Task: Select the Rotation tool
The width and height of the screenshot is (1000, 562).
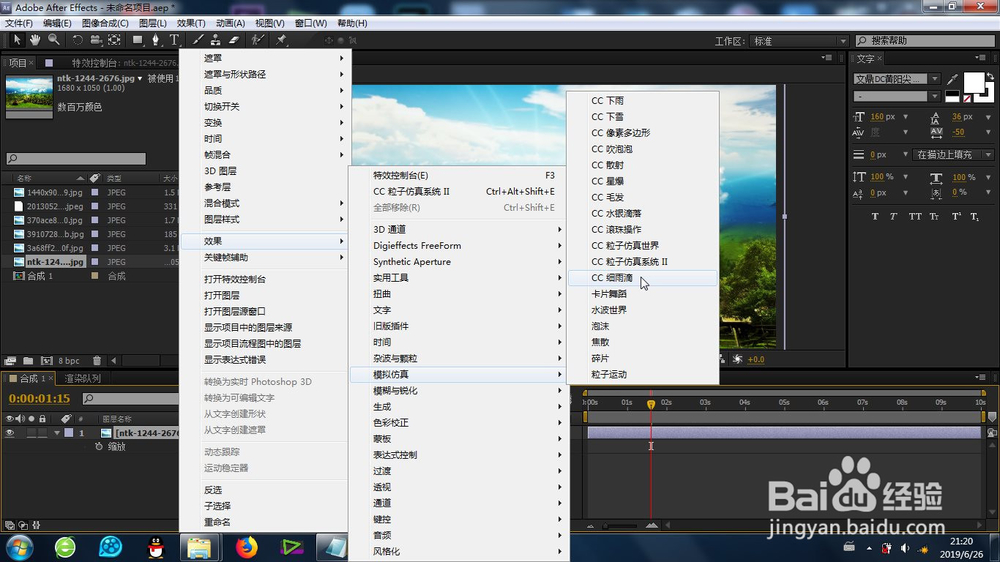Action: 77,40
